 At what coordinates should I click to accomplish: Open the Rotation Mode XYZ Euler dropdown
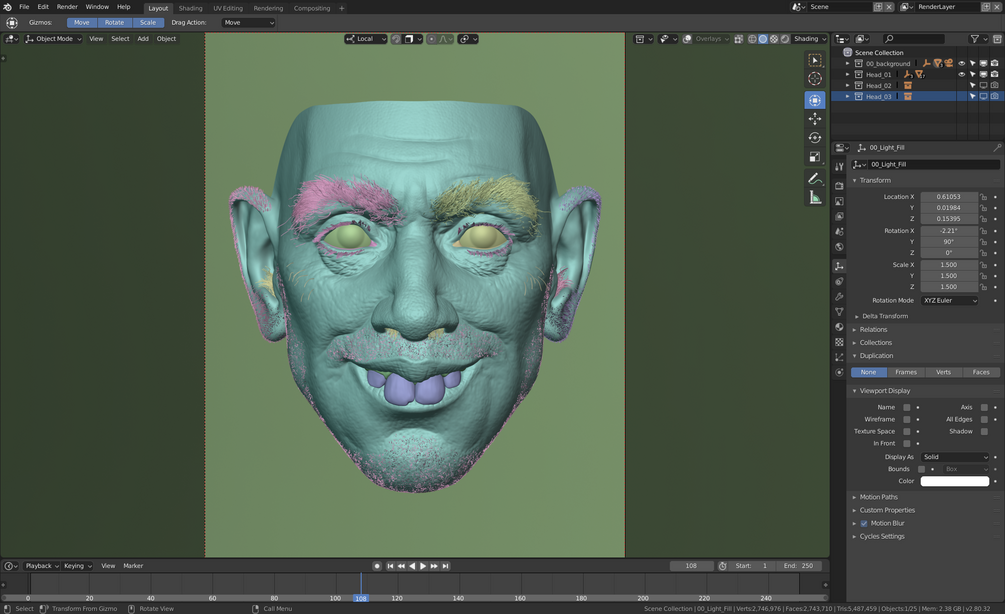pos(950,301)
